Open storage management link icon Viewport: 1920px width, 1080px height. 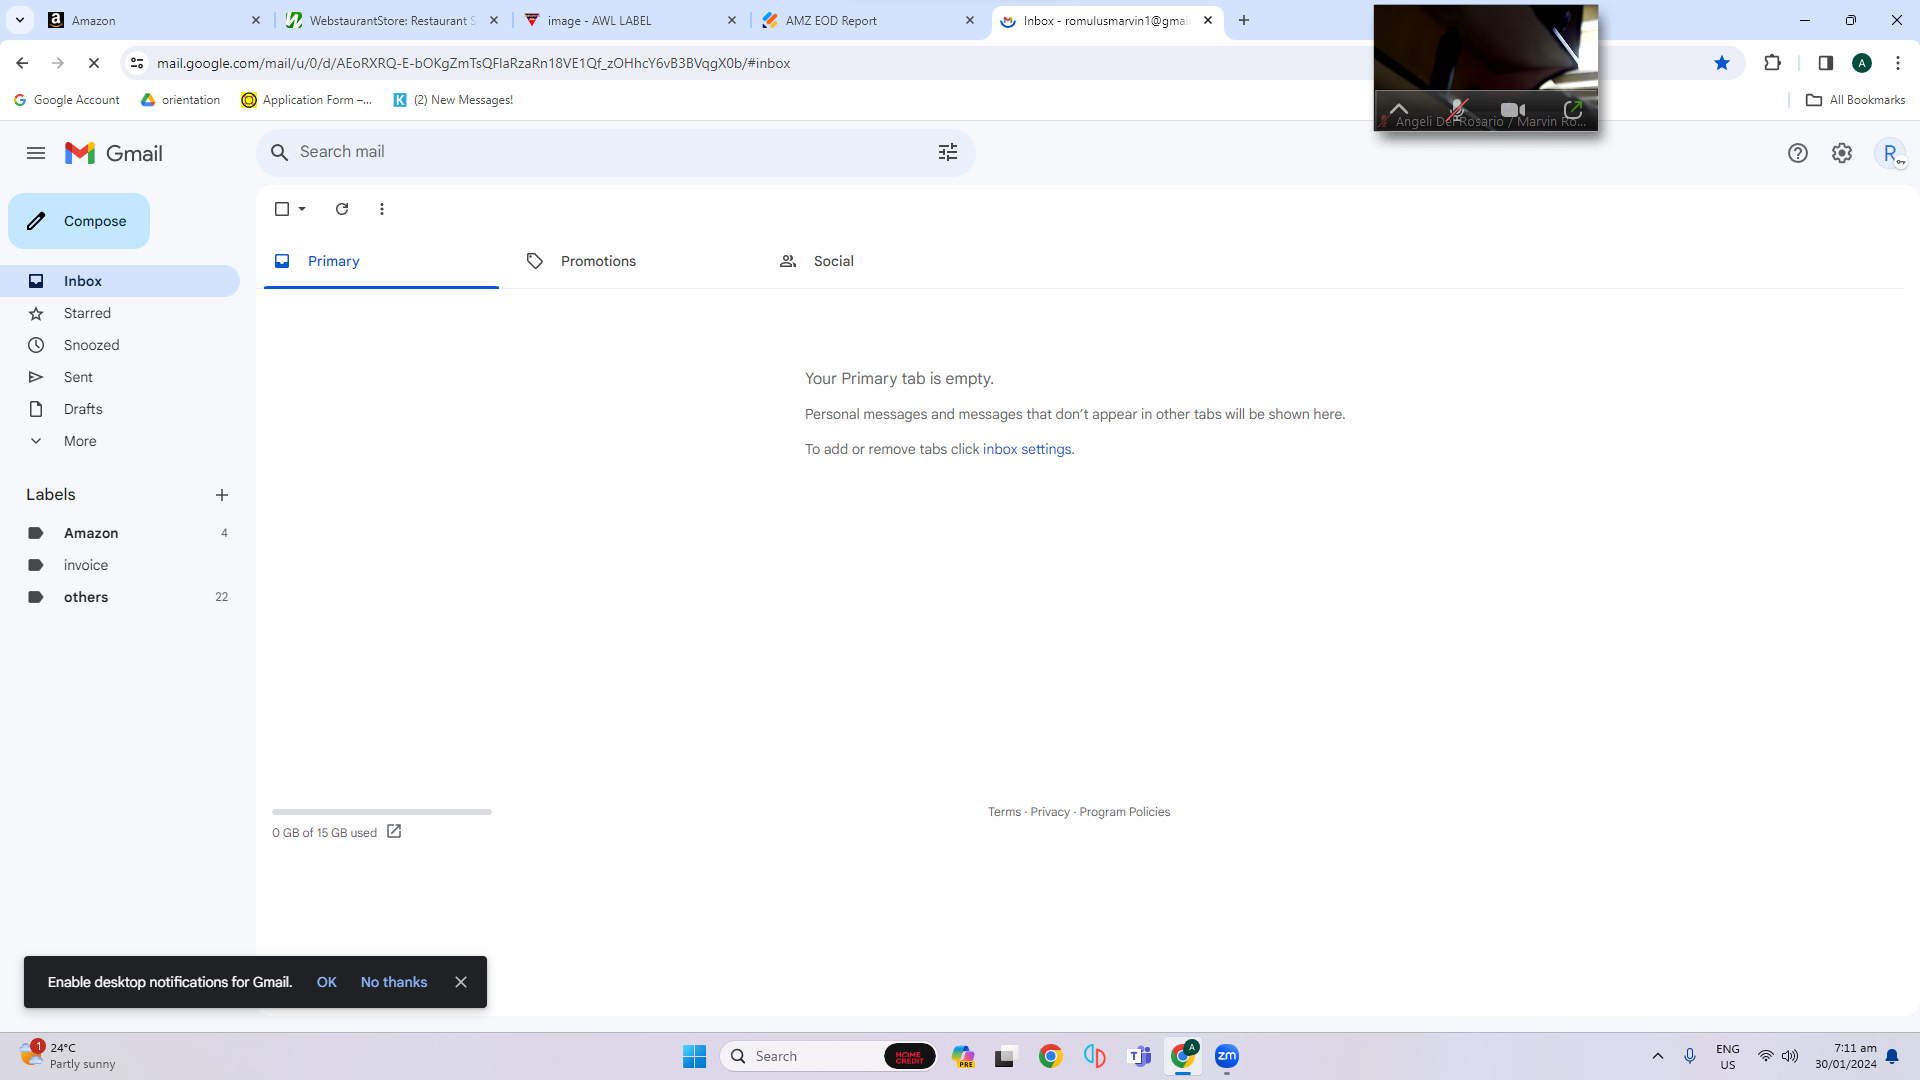click(394, 831)
